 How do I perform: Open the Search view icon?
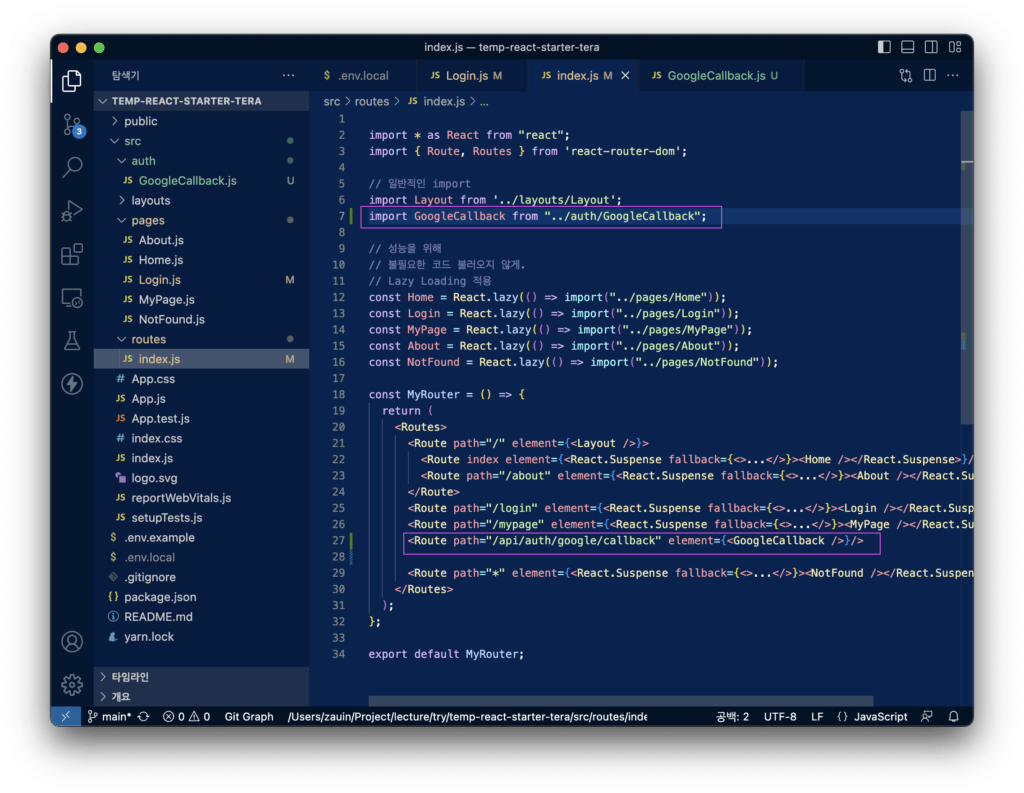tap(72, 167)
